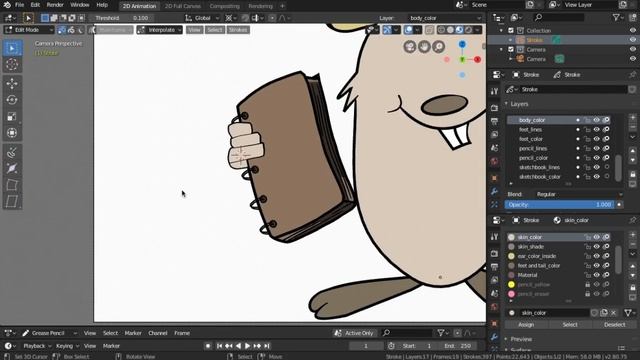Click the select tweak tool icon in header

28,18
